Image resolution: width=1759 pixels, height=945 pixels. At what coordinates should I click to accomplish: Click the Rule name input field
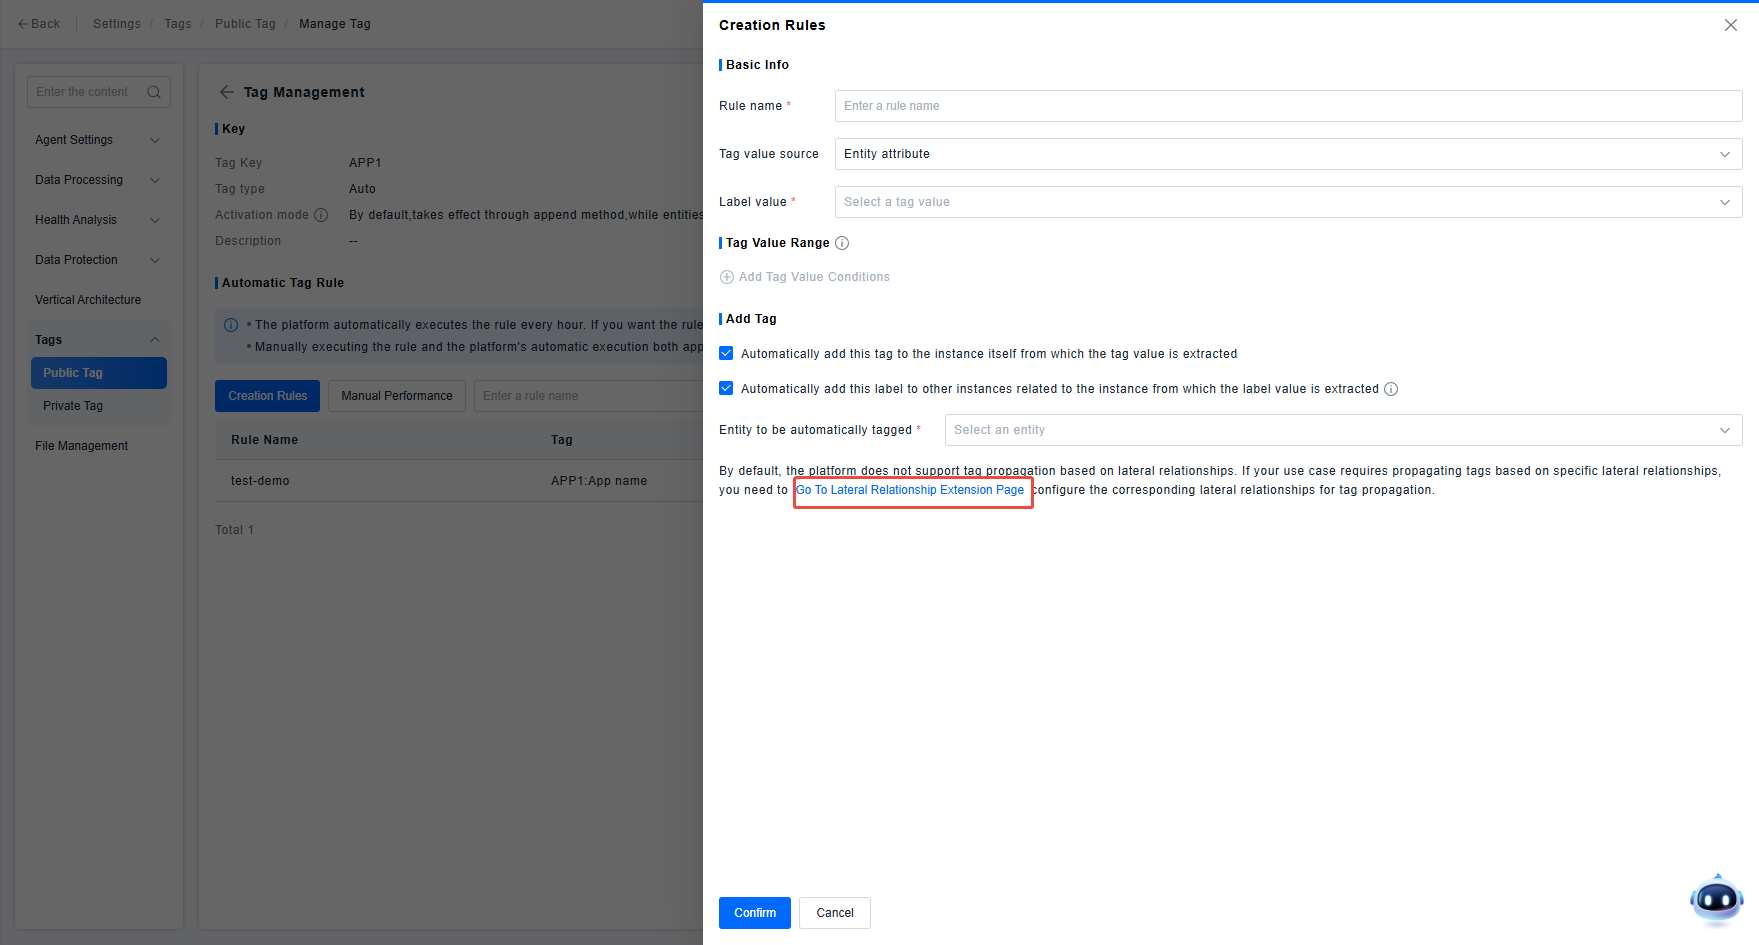click(x=1288, y=106)
